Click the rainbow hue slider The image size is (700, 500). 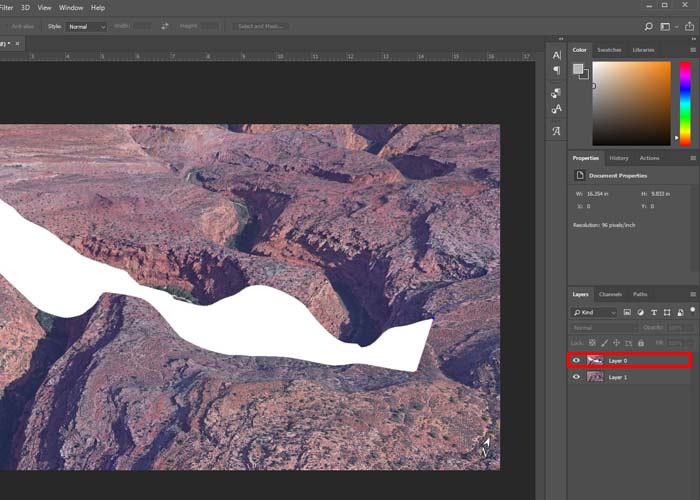click(x=685, y=102)
